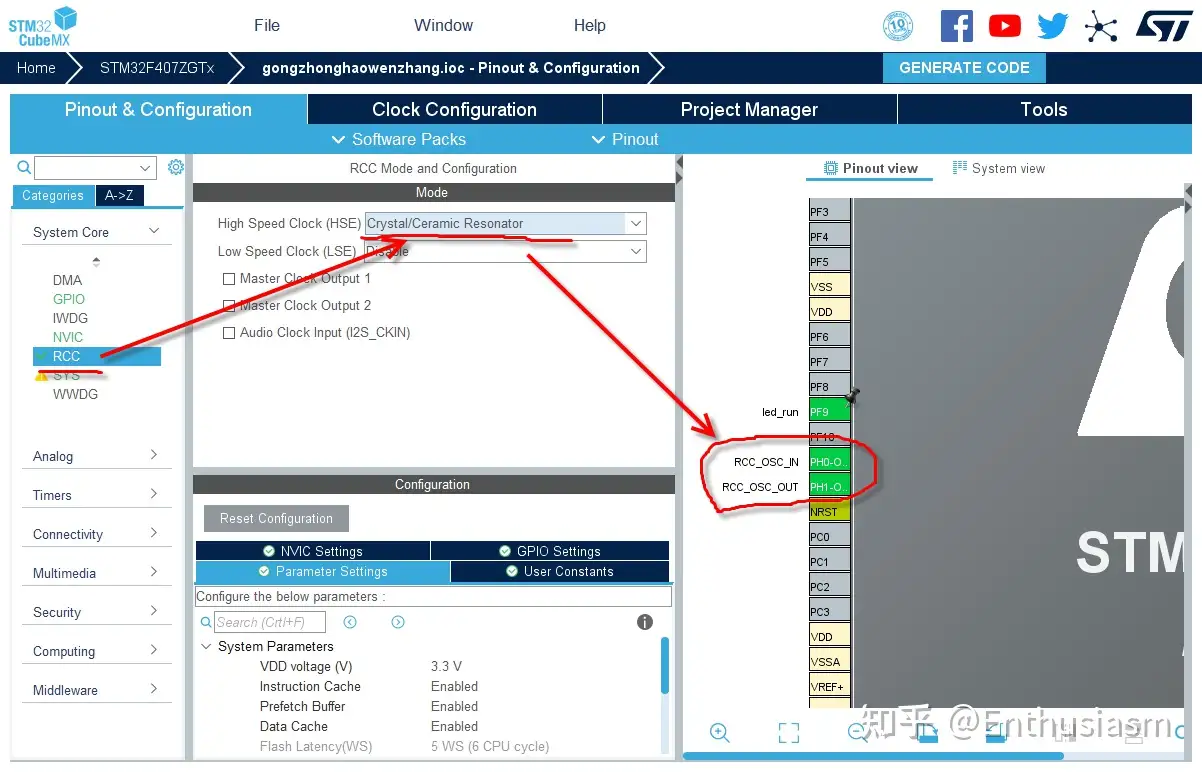Click the 10-year anniversary badge icon
The image size is (1202, 772).
[x=898, y=26]
